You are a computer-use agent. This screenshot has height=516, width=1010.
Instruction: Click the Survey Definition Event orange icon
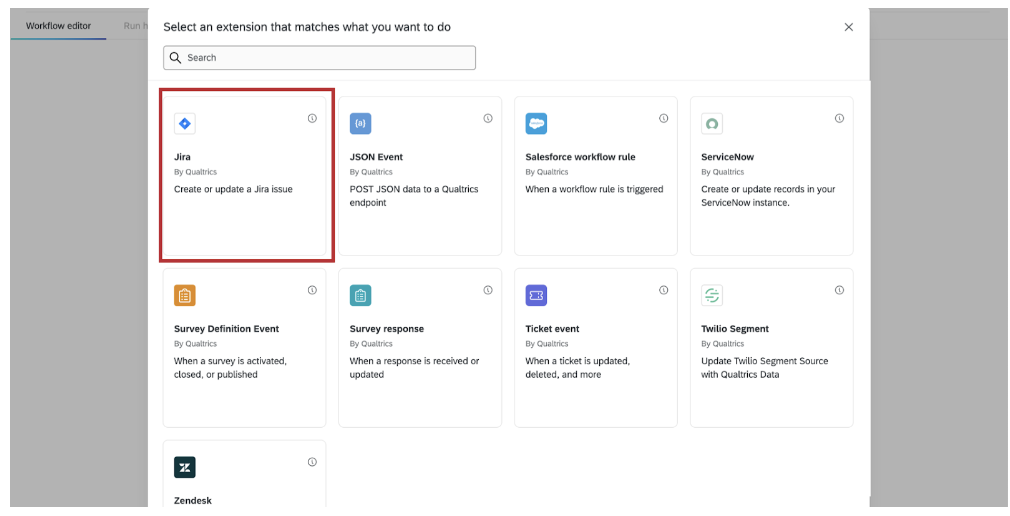pyautogui.click(x=184, y=295)
